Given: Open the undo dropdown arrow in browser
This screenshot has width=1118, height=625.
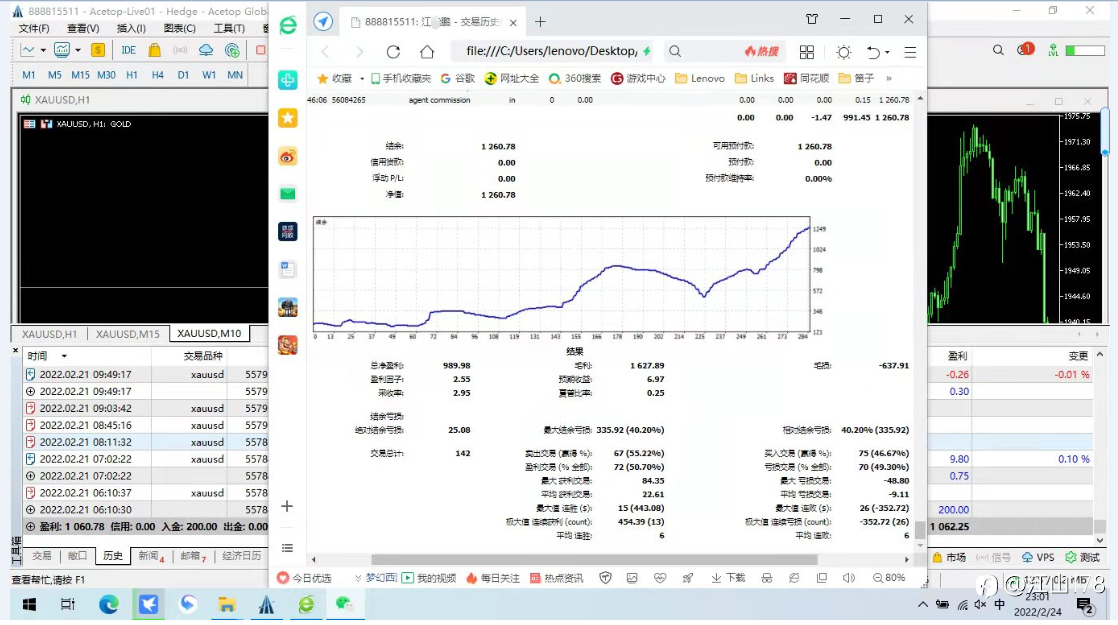Looking at the screenshot, I should coord(887,52).
